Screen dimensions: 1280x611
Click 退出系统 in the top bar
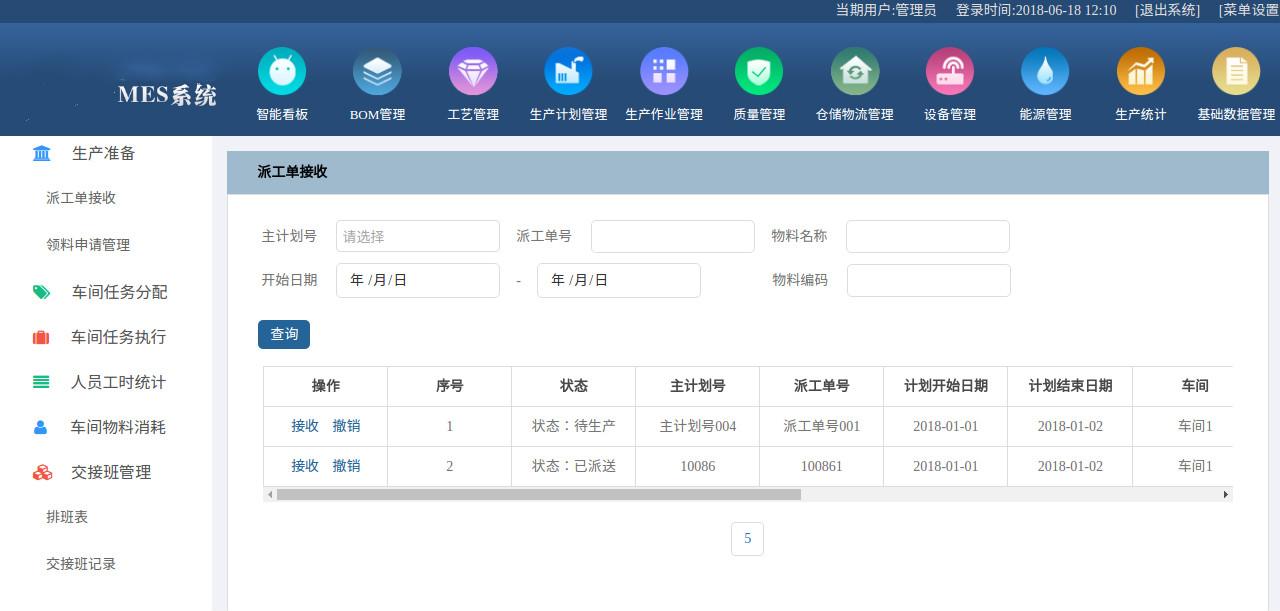(1166, 10)
